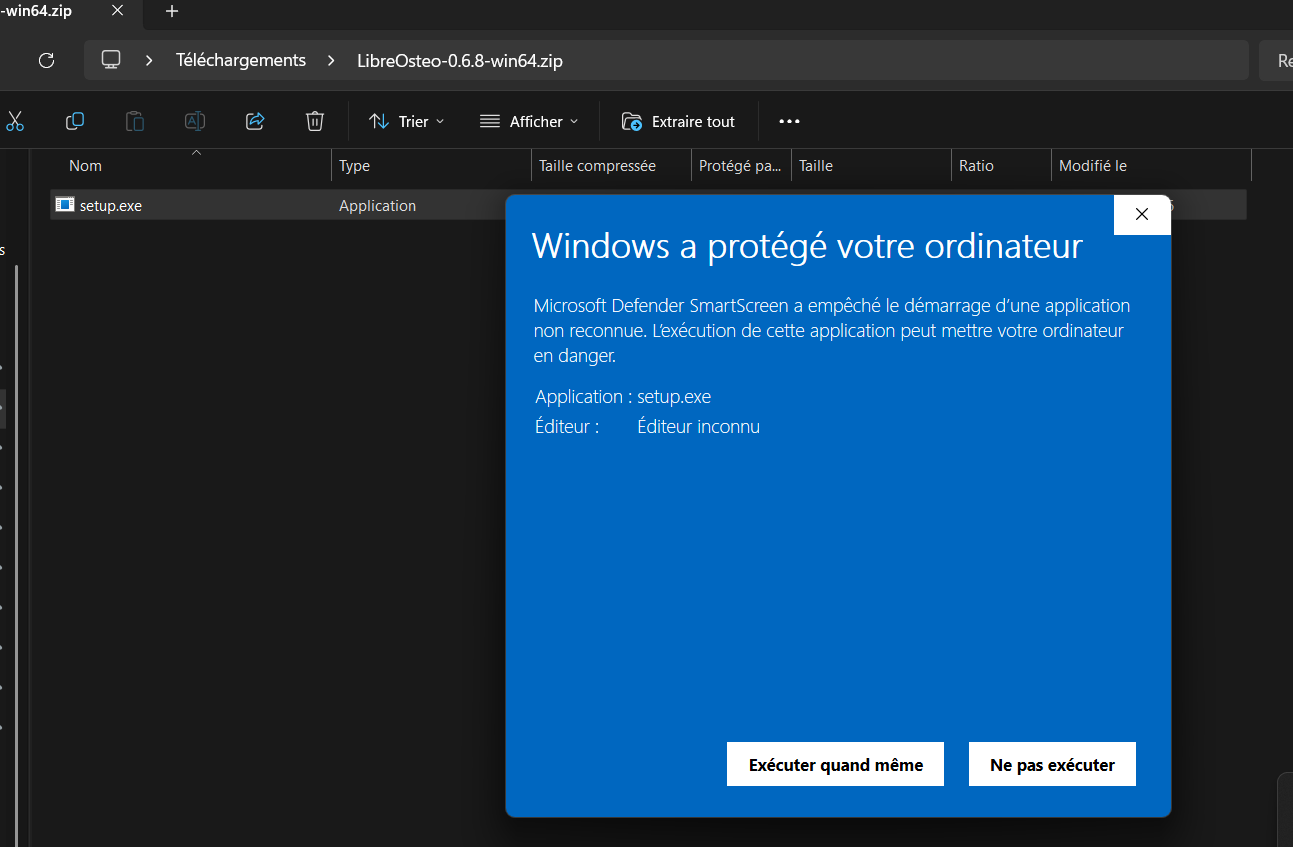This screenshot has height=847, width=1293.
Task: Select Téléchargements in the address bar
Action: [241, 60]
